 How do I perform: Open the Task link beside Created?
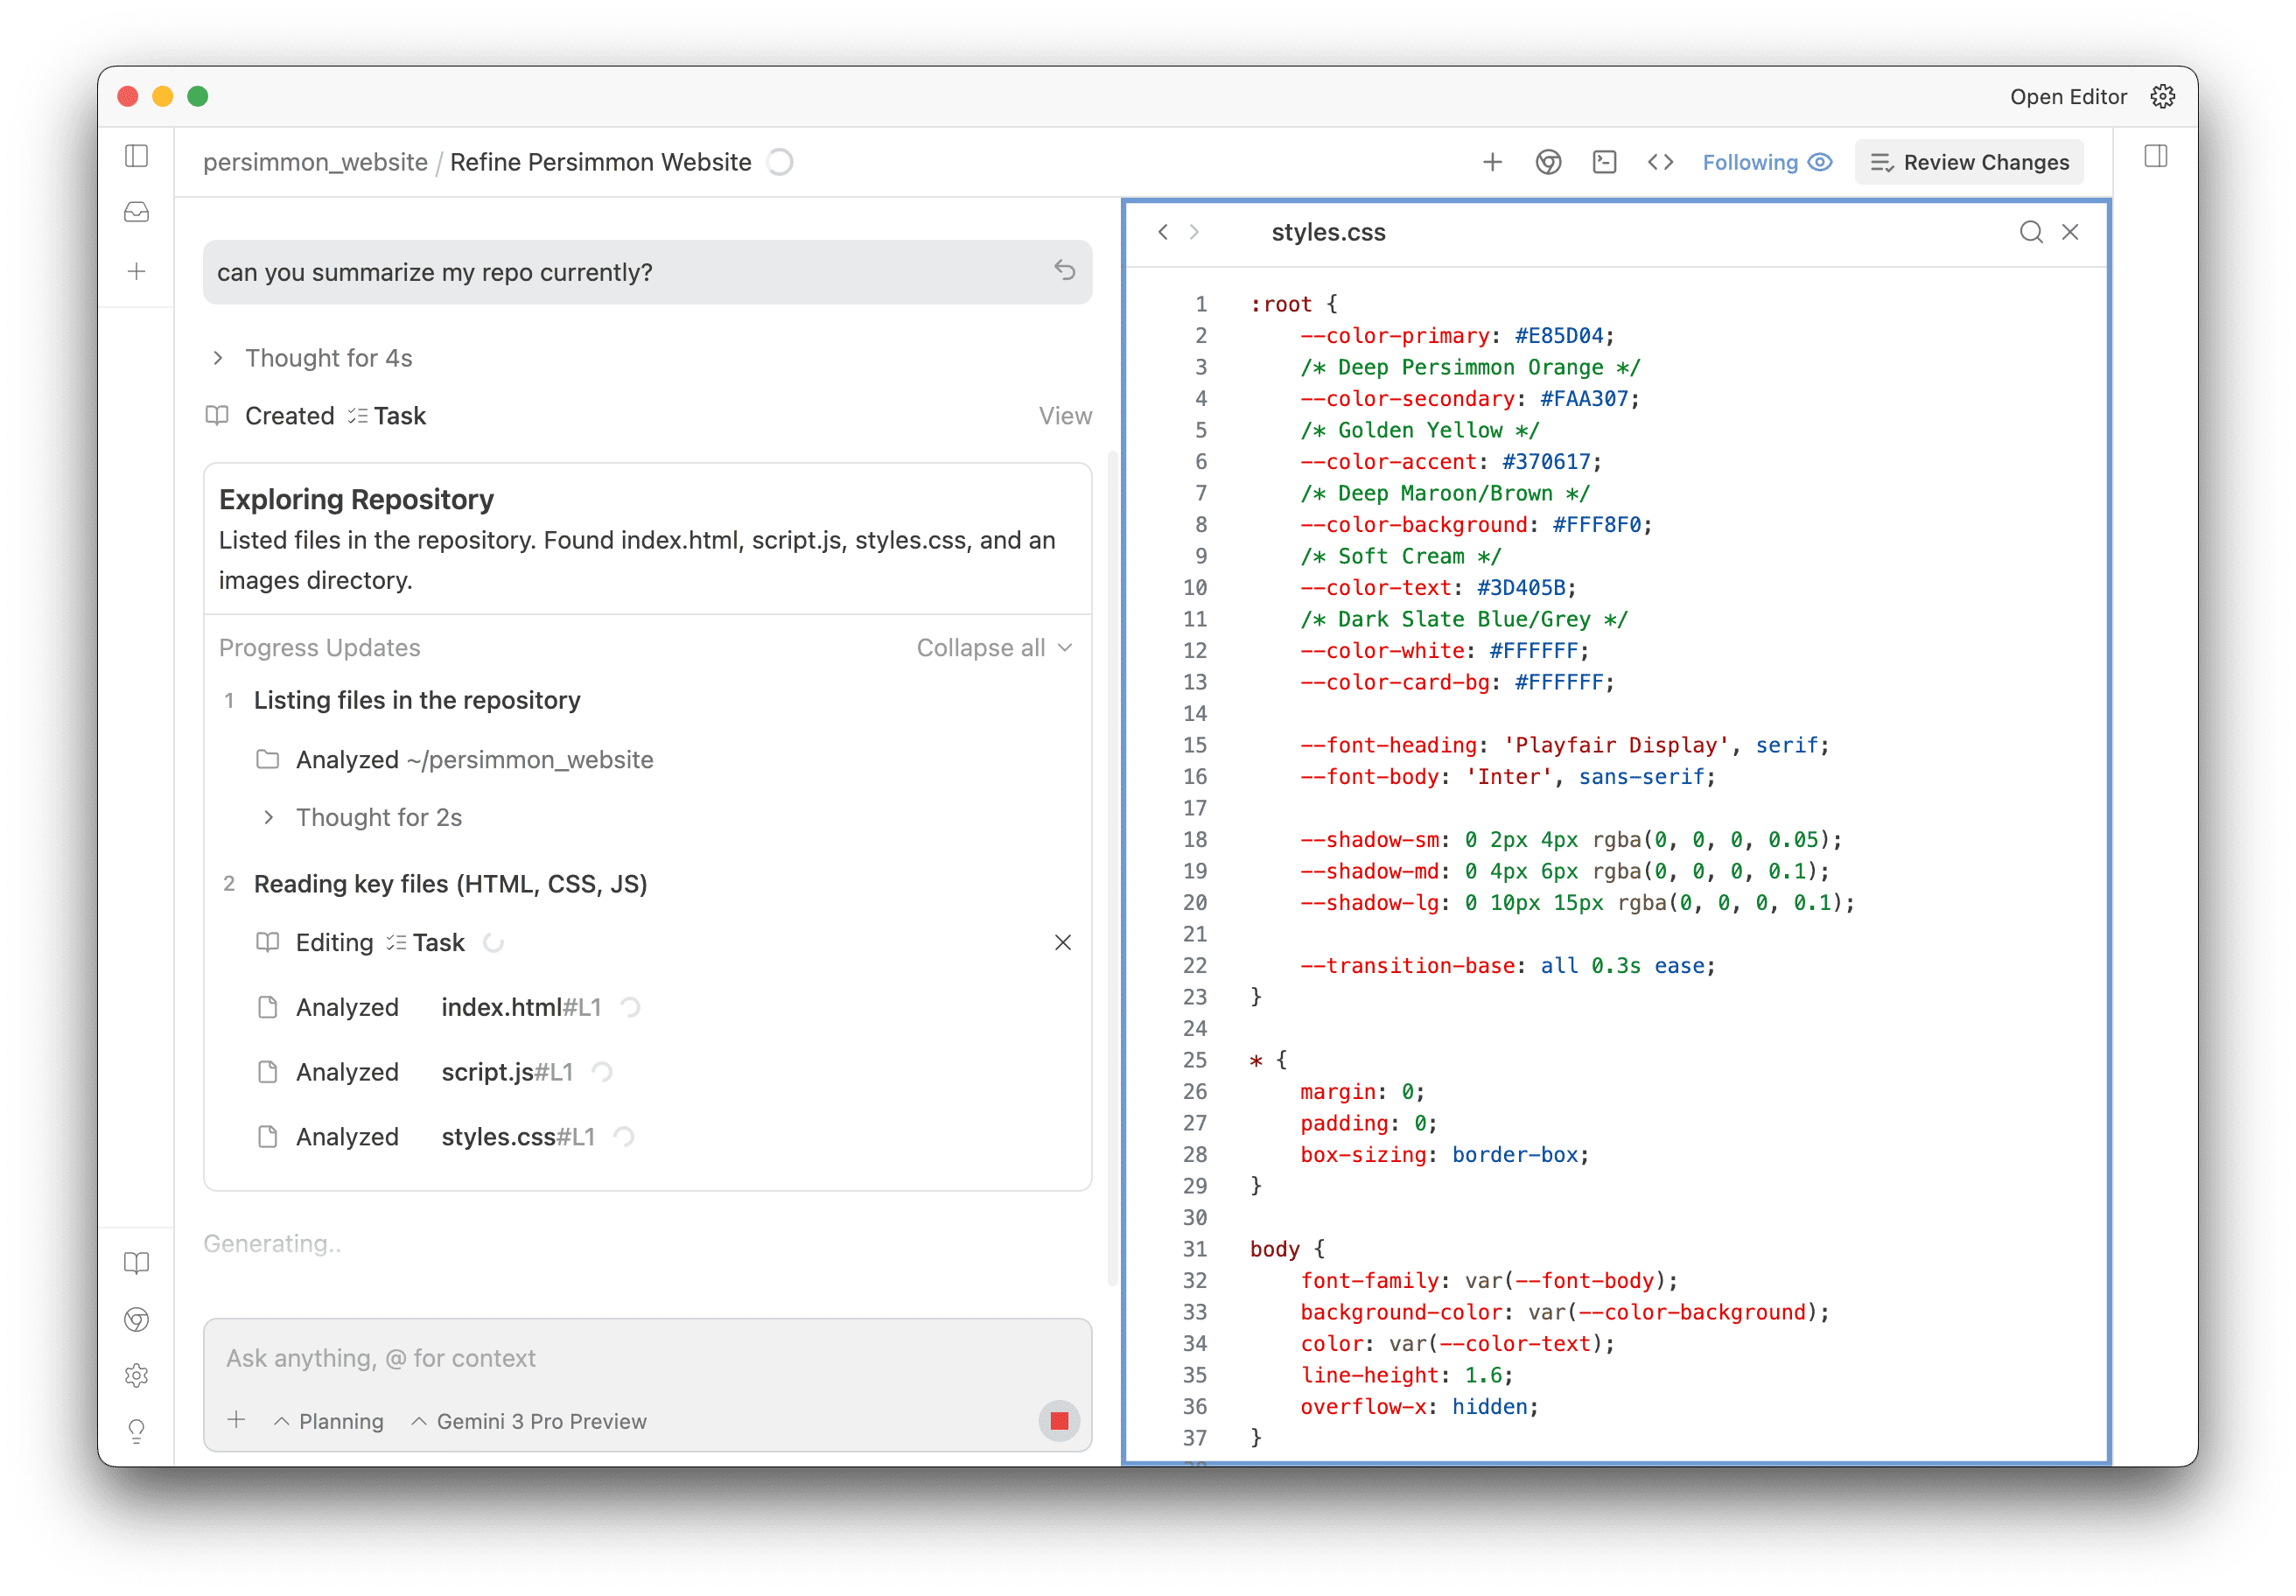[387, 415]
